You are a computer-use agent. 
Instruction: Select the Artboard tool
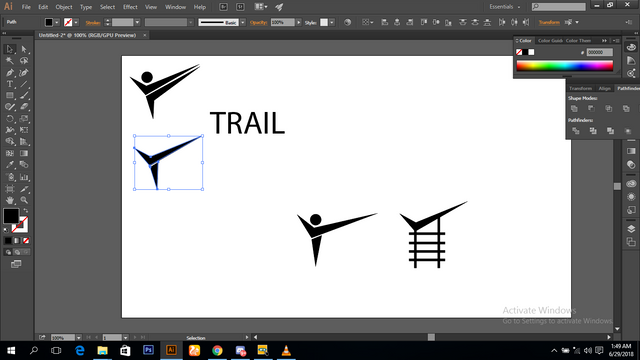click(x=10, y=189)
